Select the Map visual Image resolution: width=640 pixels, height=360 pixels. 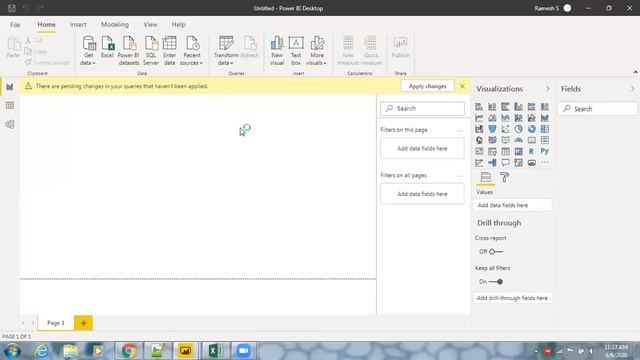pyautogui.click(x=479, y=140)
